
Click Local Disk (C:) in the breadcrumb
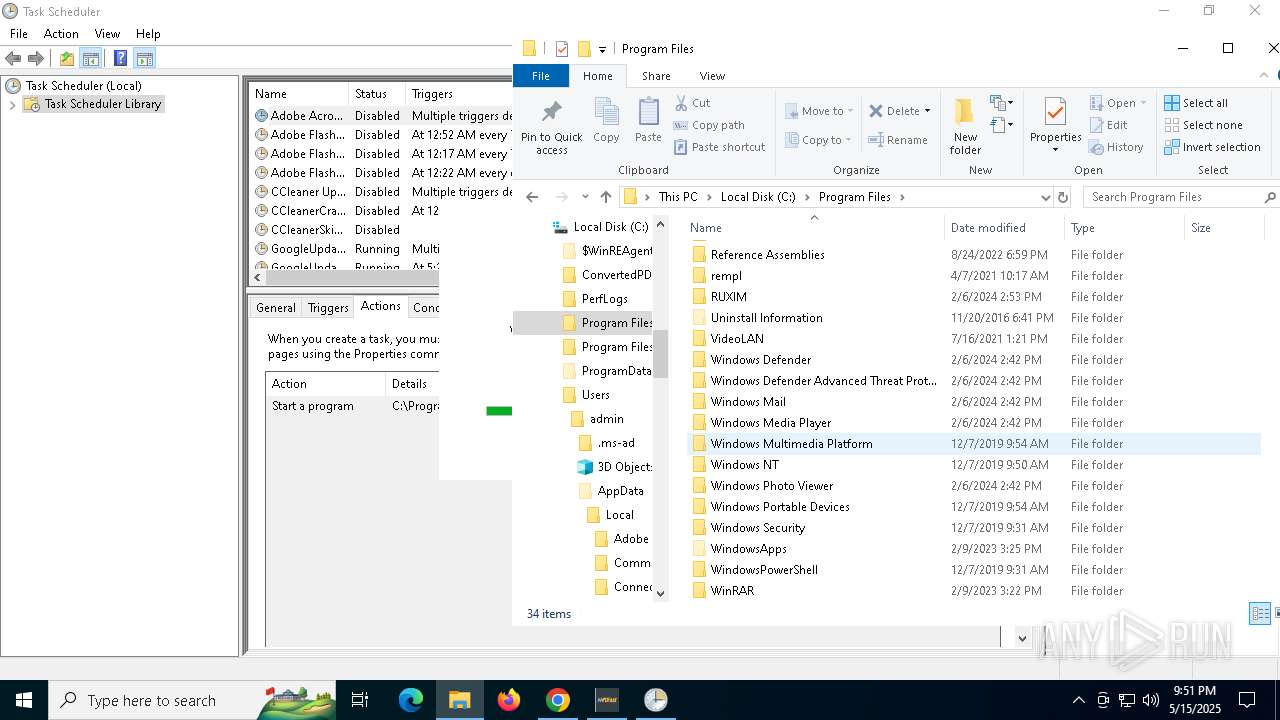click(x=758, y=197)
